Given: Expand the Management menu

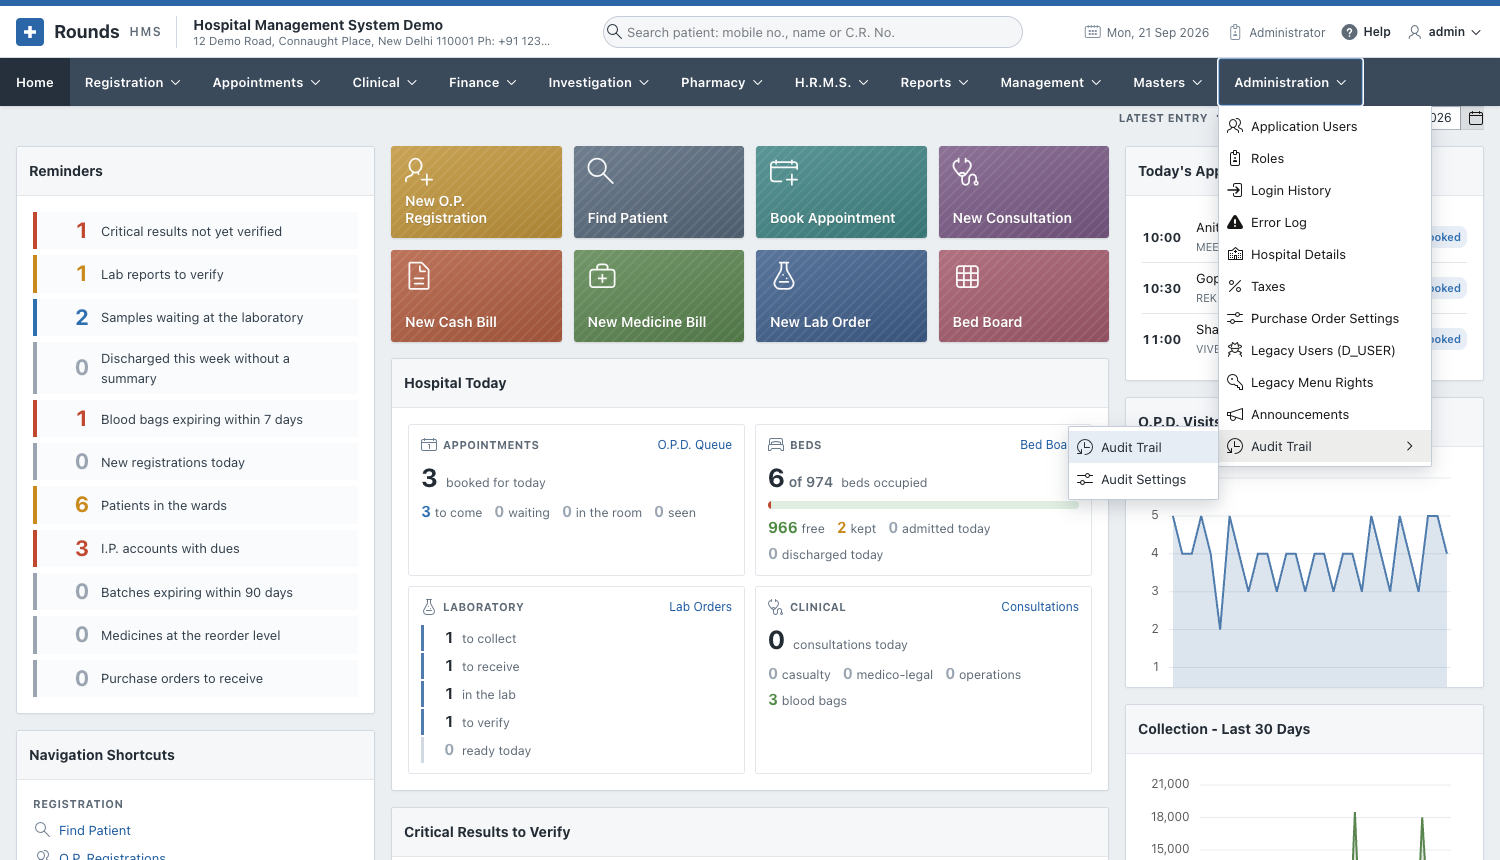Looking at the screenshot, I should click(1050, 82).
